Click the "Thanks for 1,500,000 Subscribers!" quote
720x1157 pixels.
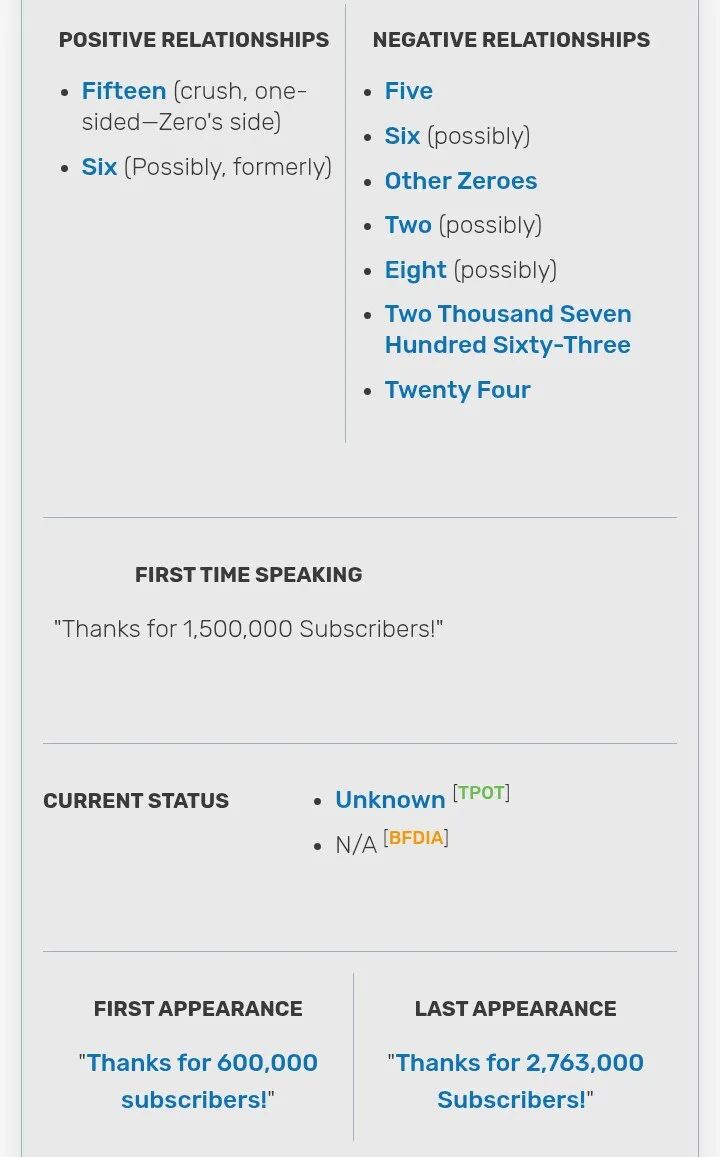click(x=248, y=629)
